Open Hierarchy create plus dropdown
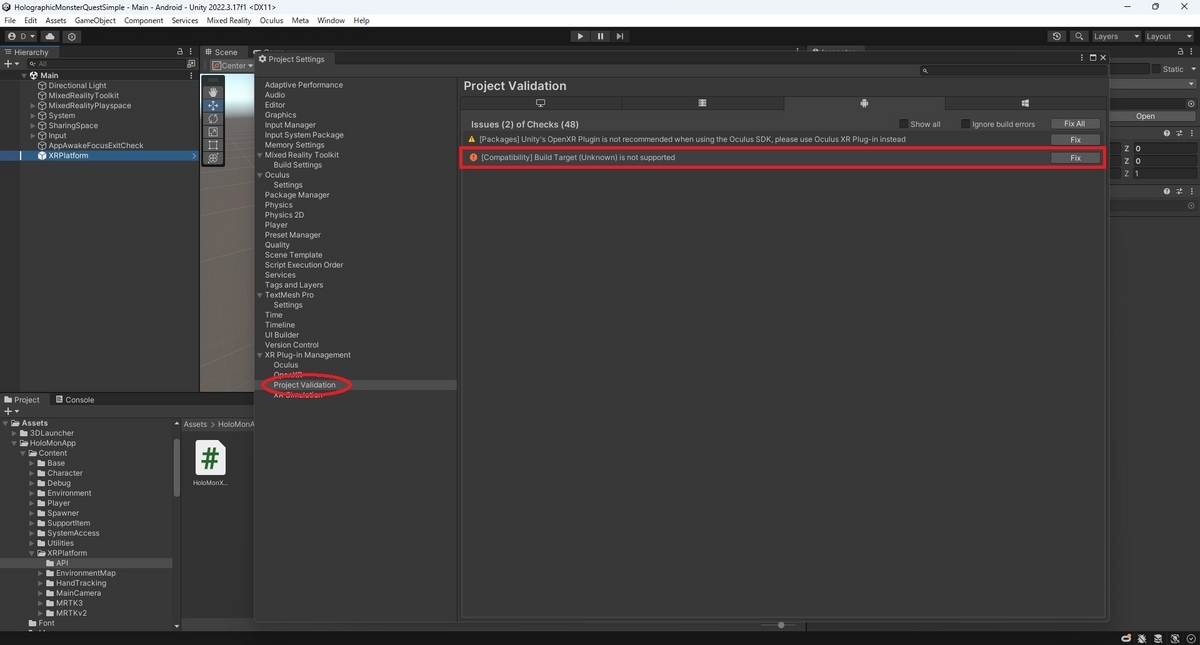Viewport: 1200px width, 645px height. [x=12, y=64]
